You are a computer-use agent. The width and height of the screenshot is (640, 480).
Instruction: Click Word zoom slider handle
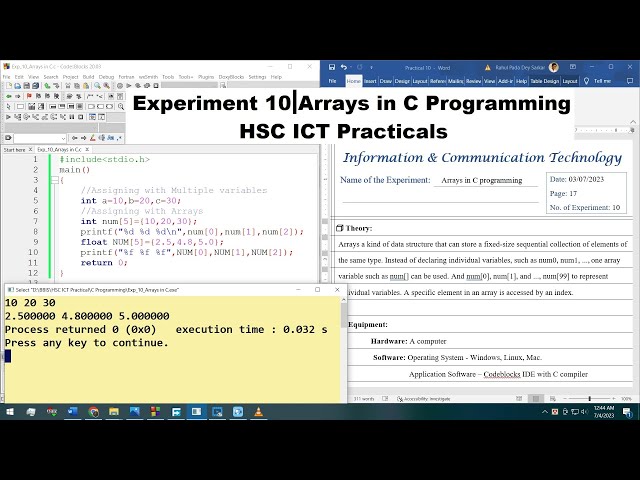(589, 398)
